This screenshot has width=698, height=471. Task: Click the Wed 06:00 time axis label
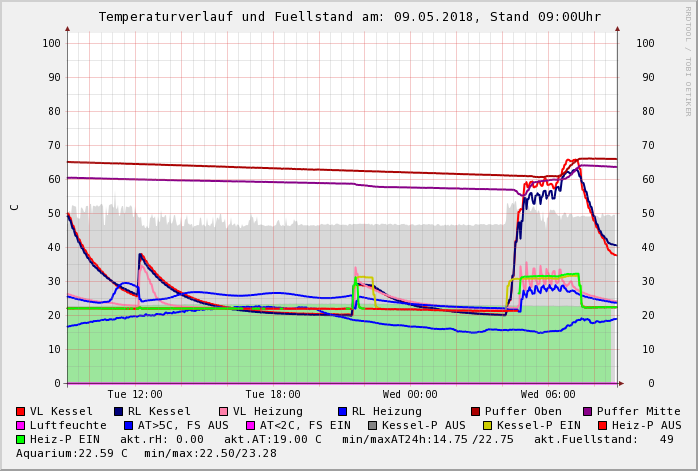tap(548, 395)
